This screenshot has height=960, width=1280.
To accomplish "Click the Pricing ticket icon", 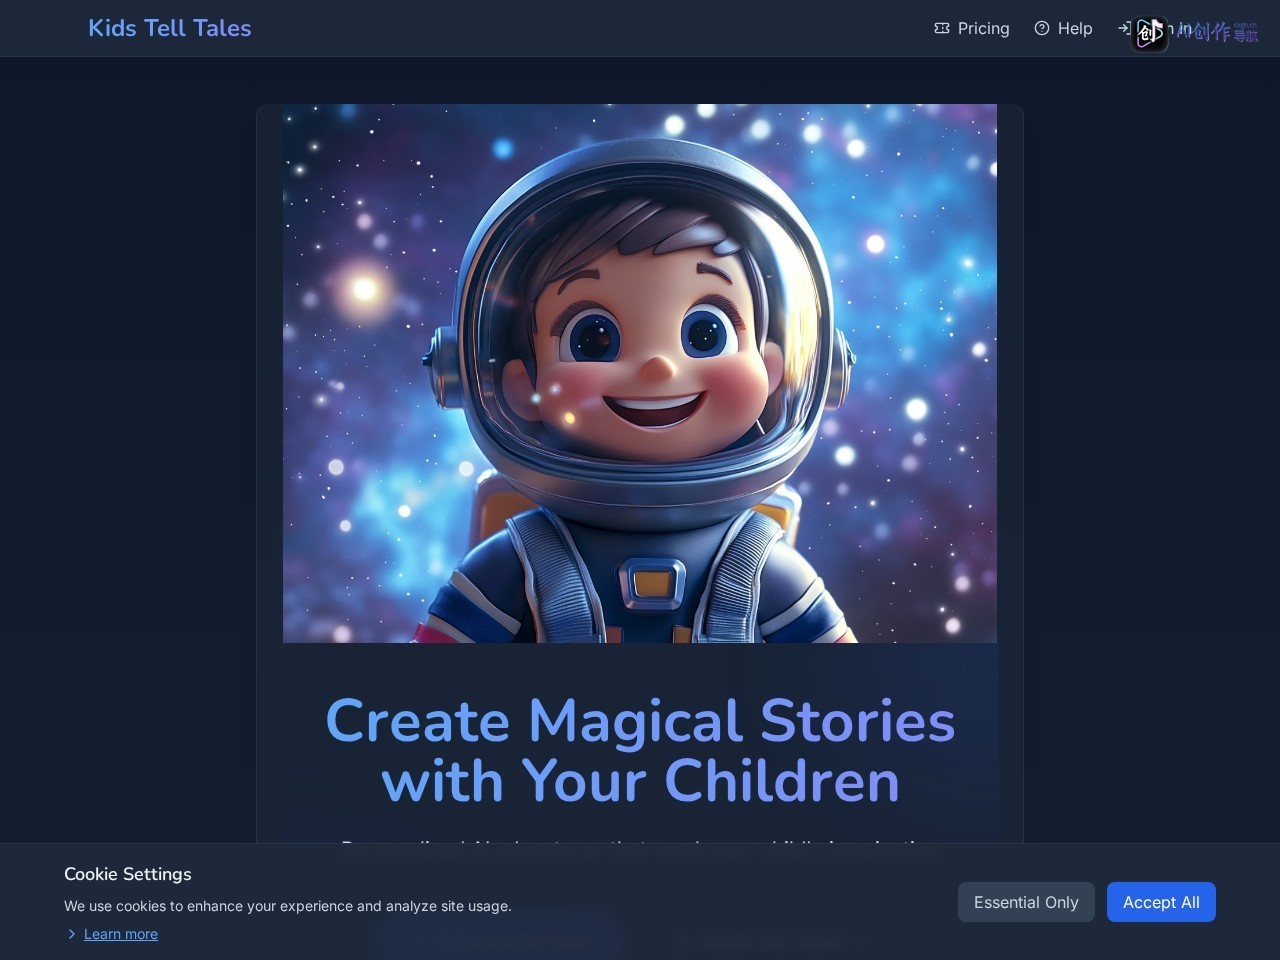I will [x=942, y=28].
